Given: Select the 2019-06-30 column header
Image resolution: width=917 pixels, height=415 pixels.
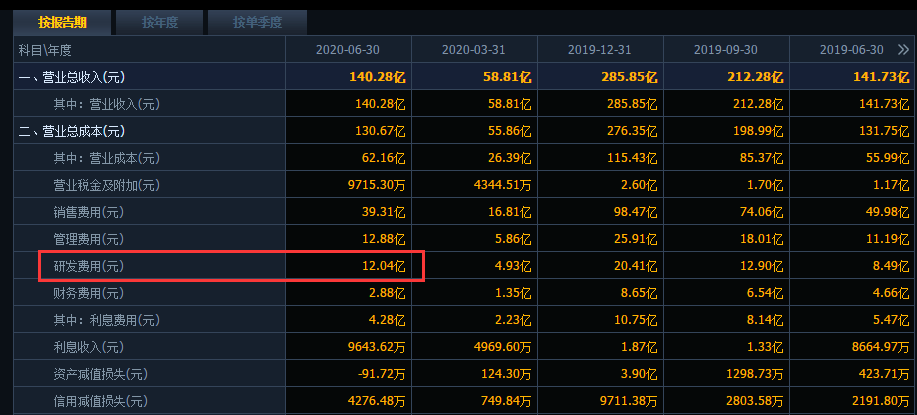Looking at the screenshot, I should pos(852,50).
